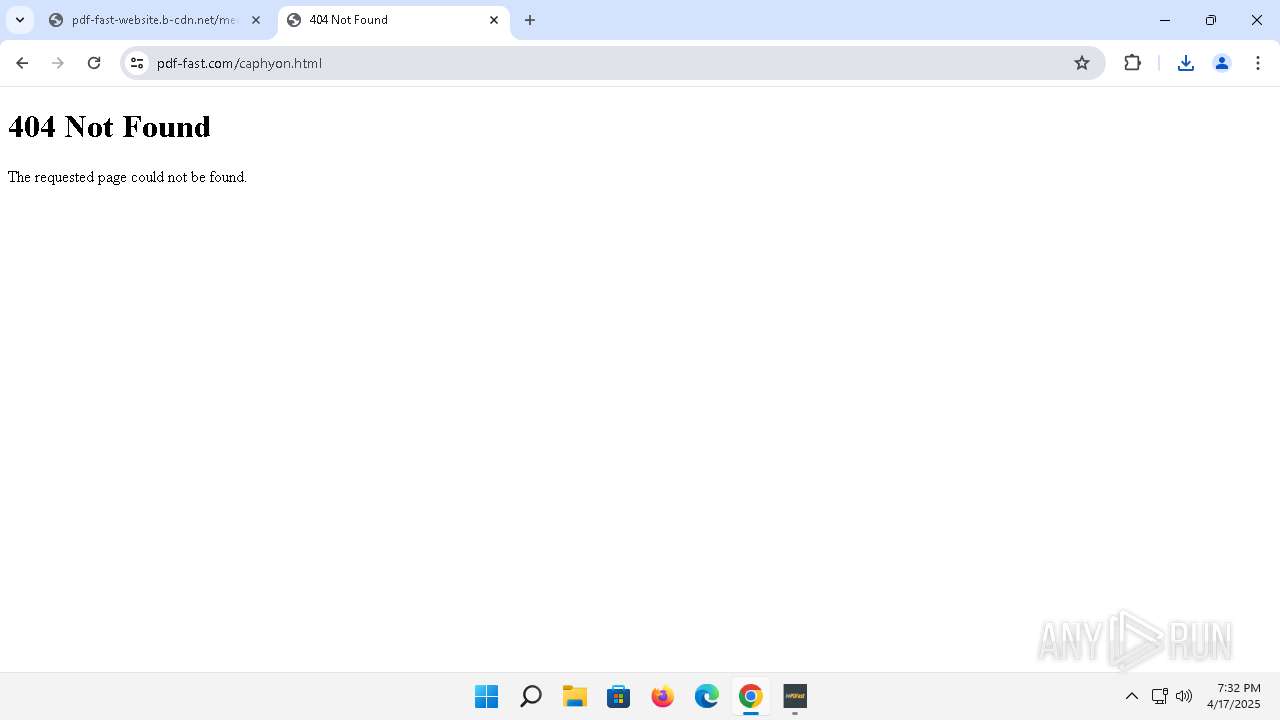Open the network status tray icon
Viewport: 1280px width, 720px height.
click(x=1160, y=696)
